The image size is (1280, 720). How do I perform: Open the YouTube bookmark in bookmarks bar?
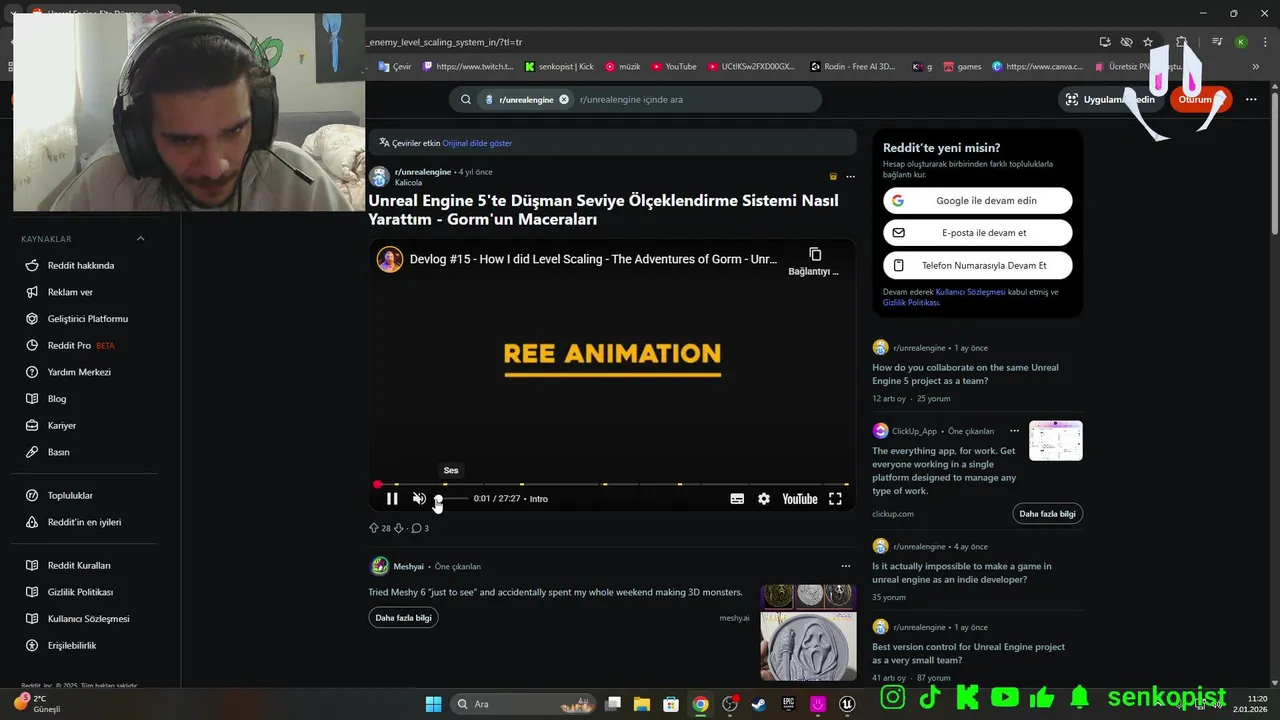click(x=674, y=67)
